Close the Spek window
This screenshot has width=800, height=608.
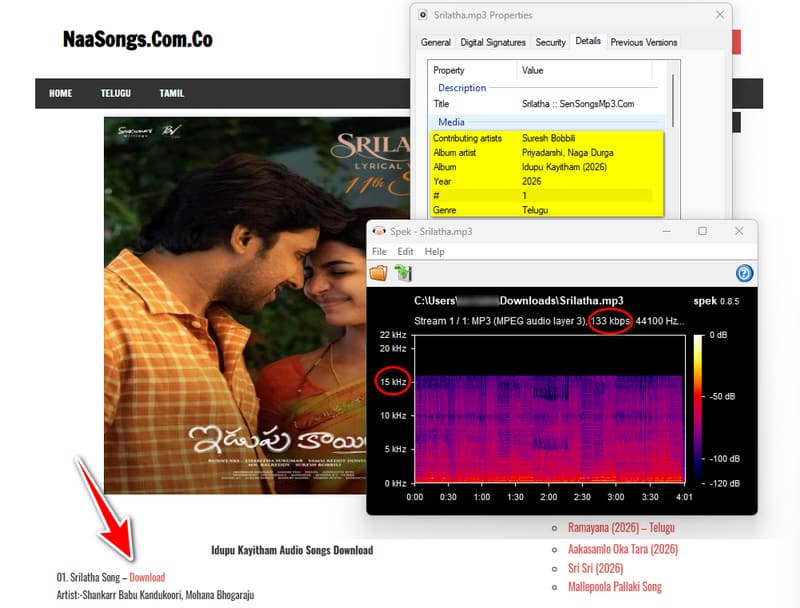739,231
